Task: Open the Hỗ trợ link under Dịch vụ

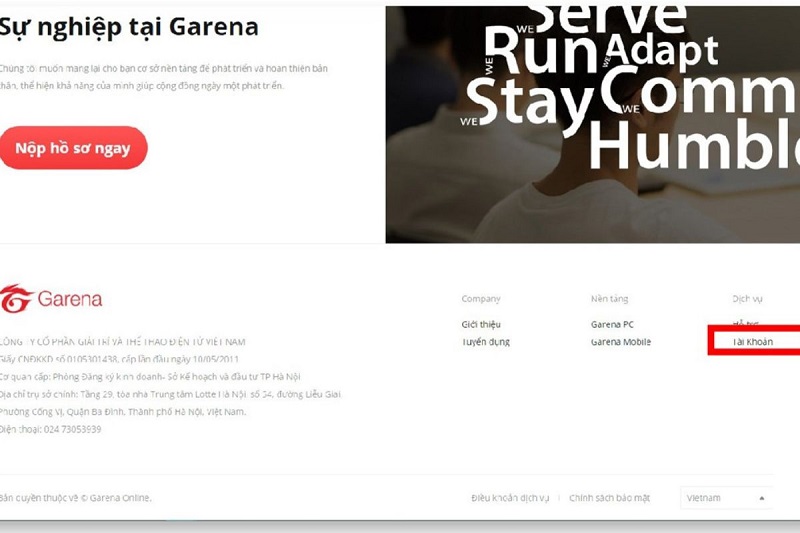Action: [745, 323]
